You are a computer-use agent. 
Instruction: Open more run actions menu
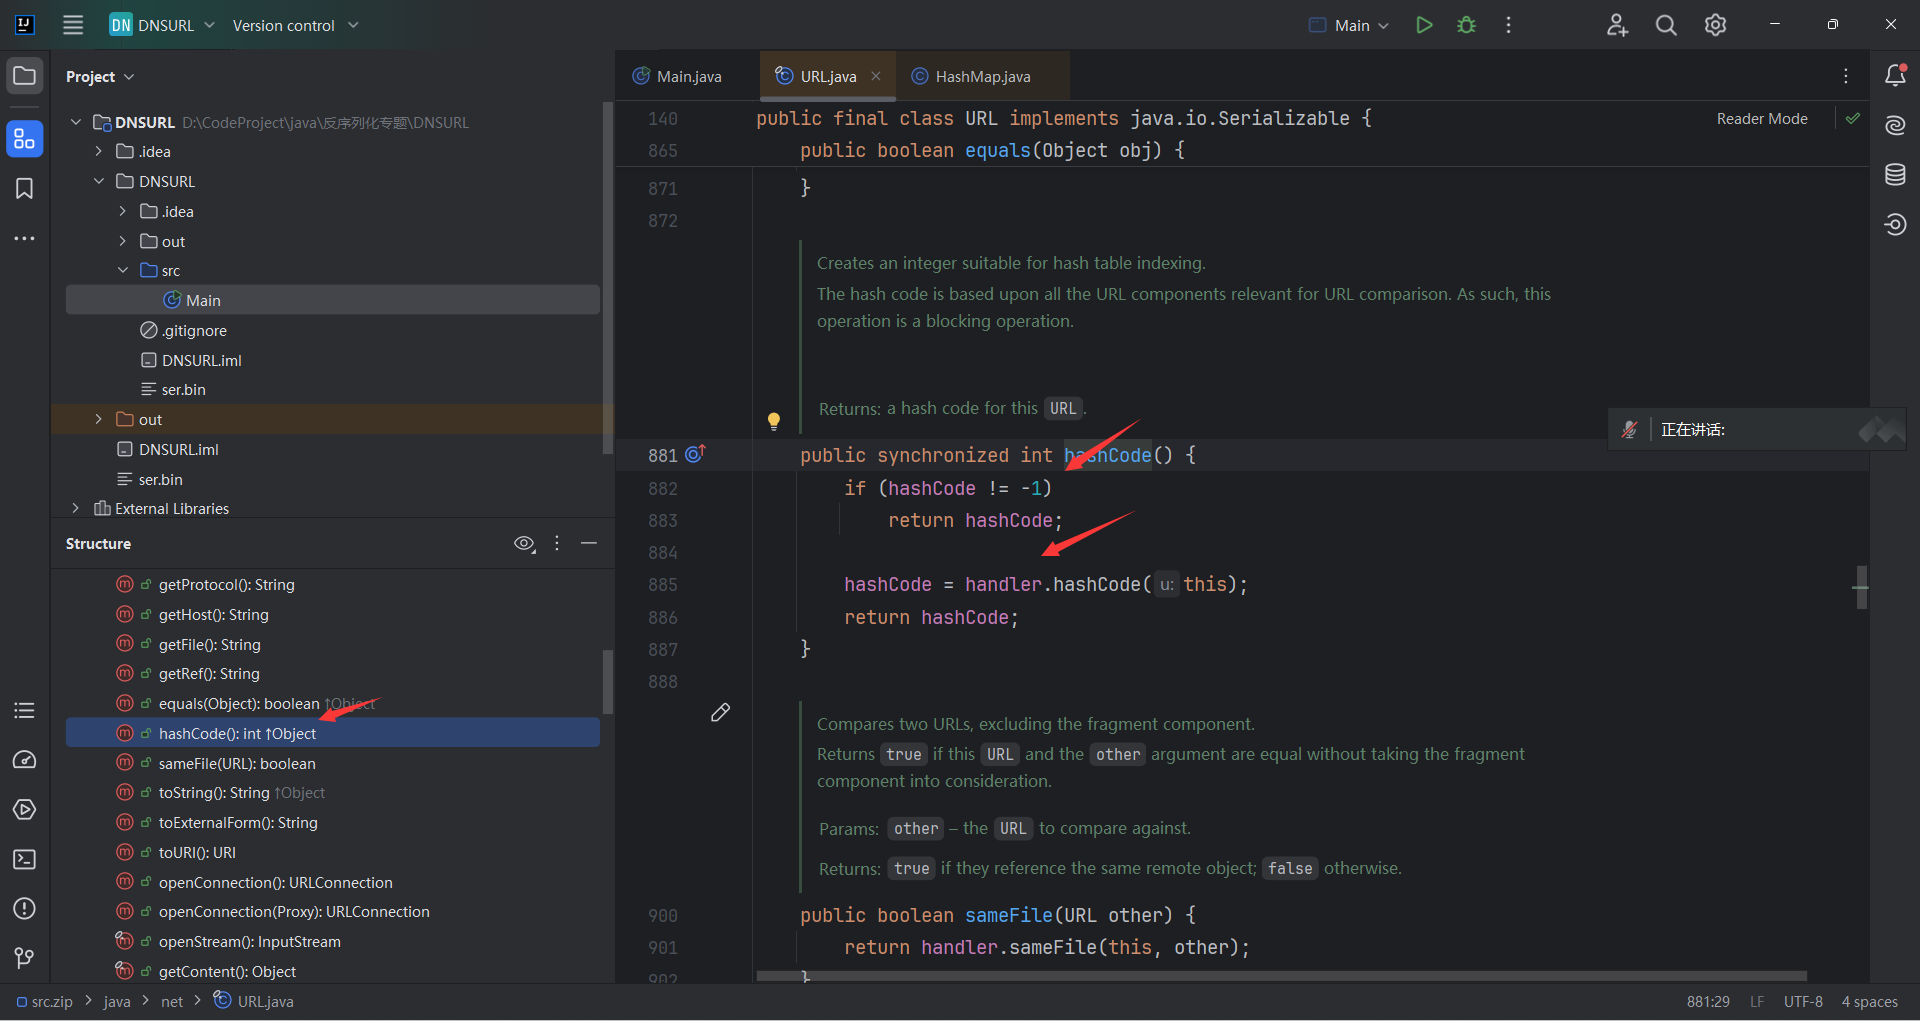click(1508, 25)
